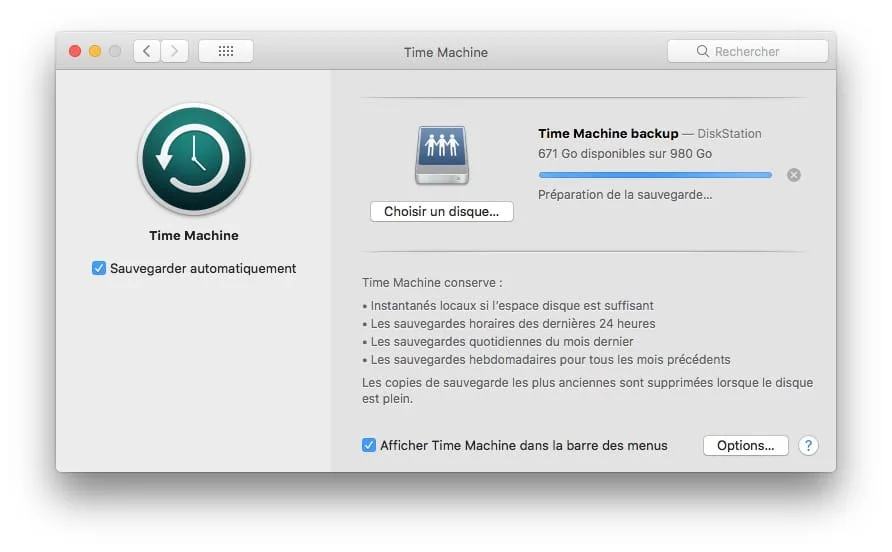Click the Time Machine window title
The image size is (892, 552).
446,52
